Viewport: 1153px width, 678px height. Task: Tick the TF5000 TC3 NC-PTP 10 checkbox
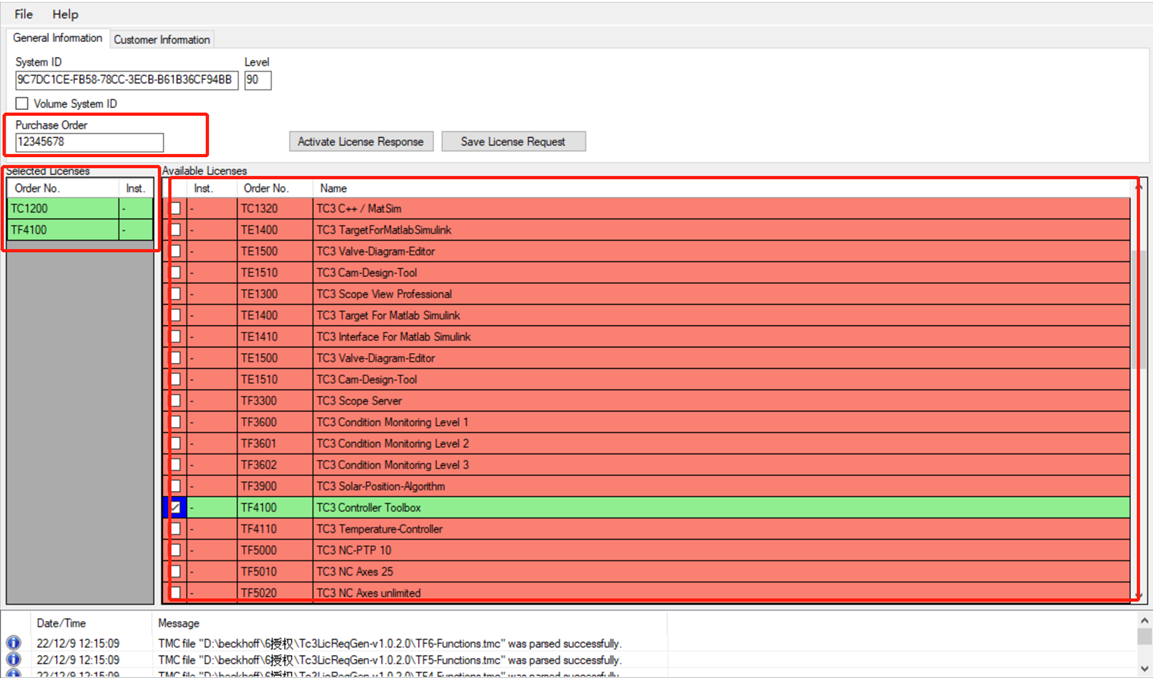click(176, 550)
